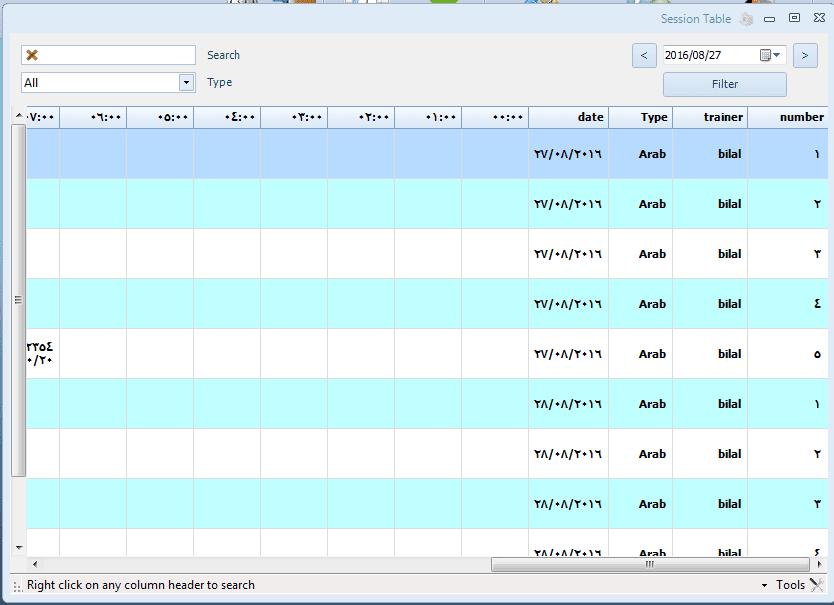Clear search with the orange X icon
Screen dimensions: 834x605
coord(32,56)
